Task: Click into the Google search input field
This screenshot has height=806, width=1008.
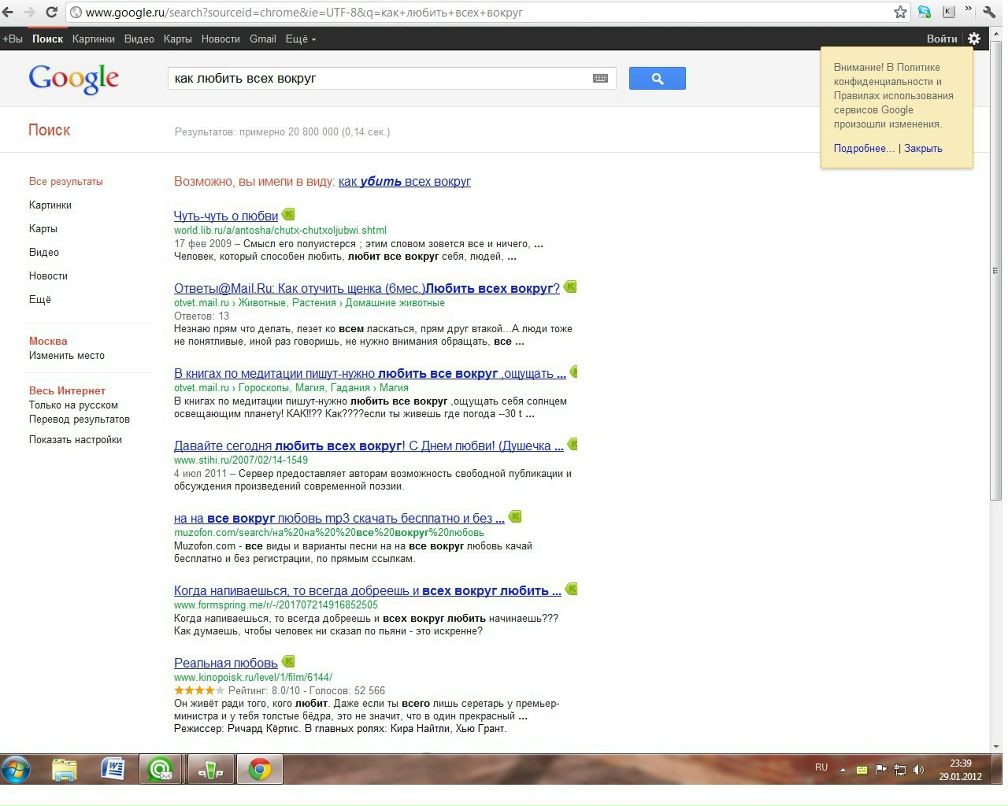Action: (x=380, y=78)
